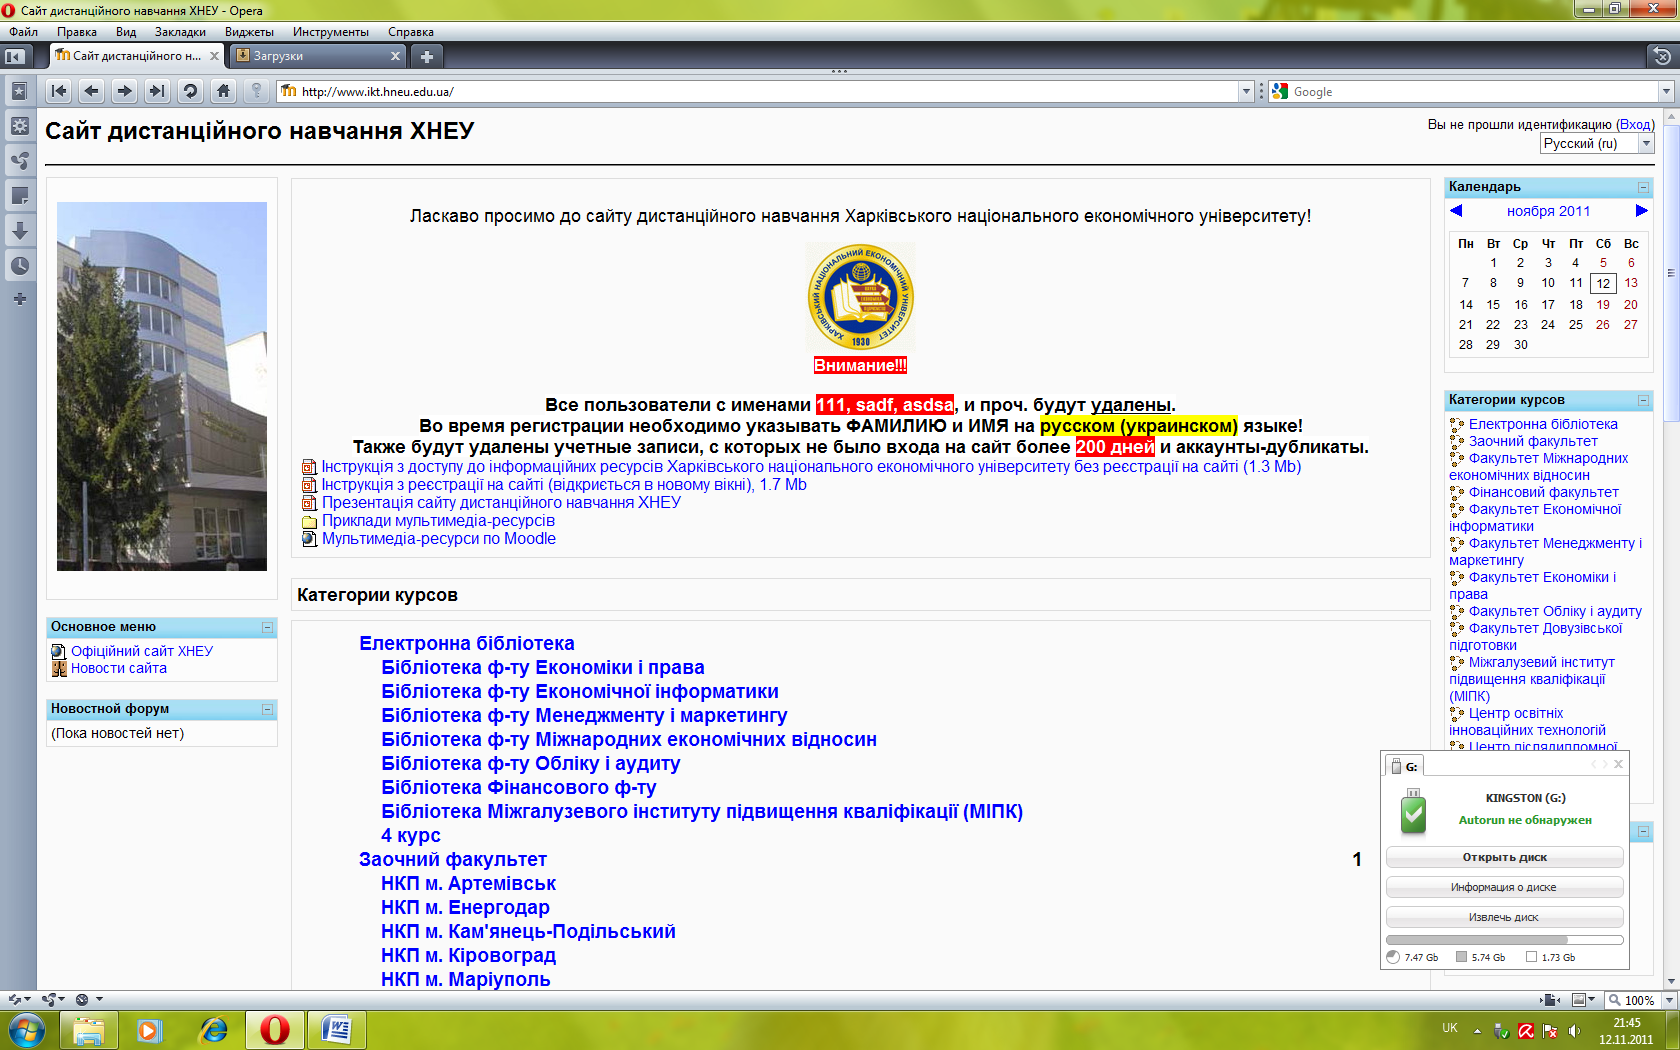
Task: Click Открыть диск button
Action: point(1504,857)
